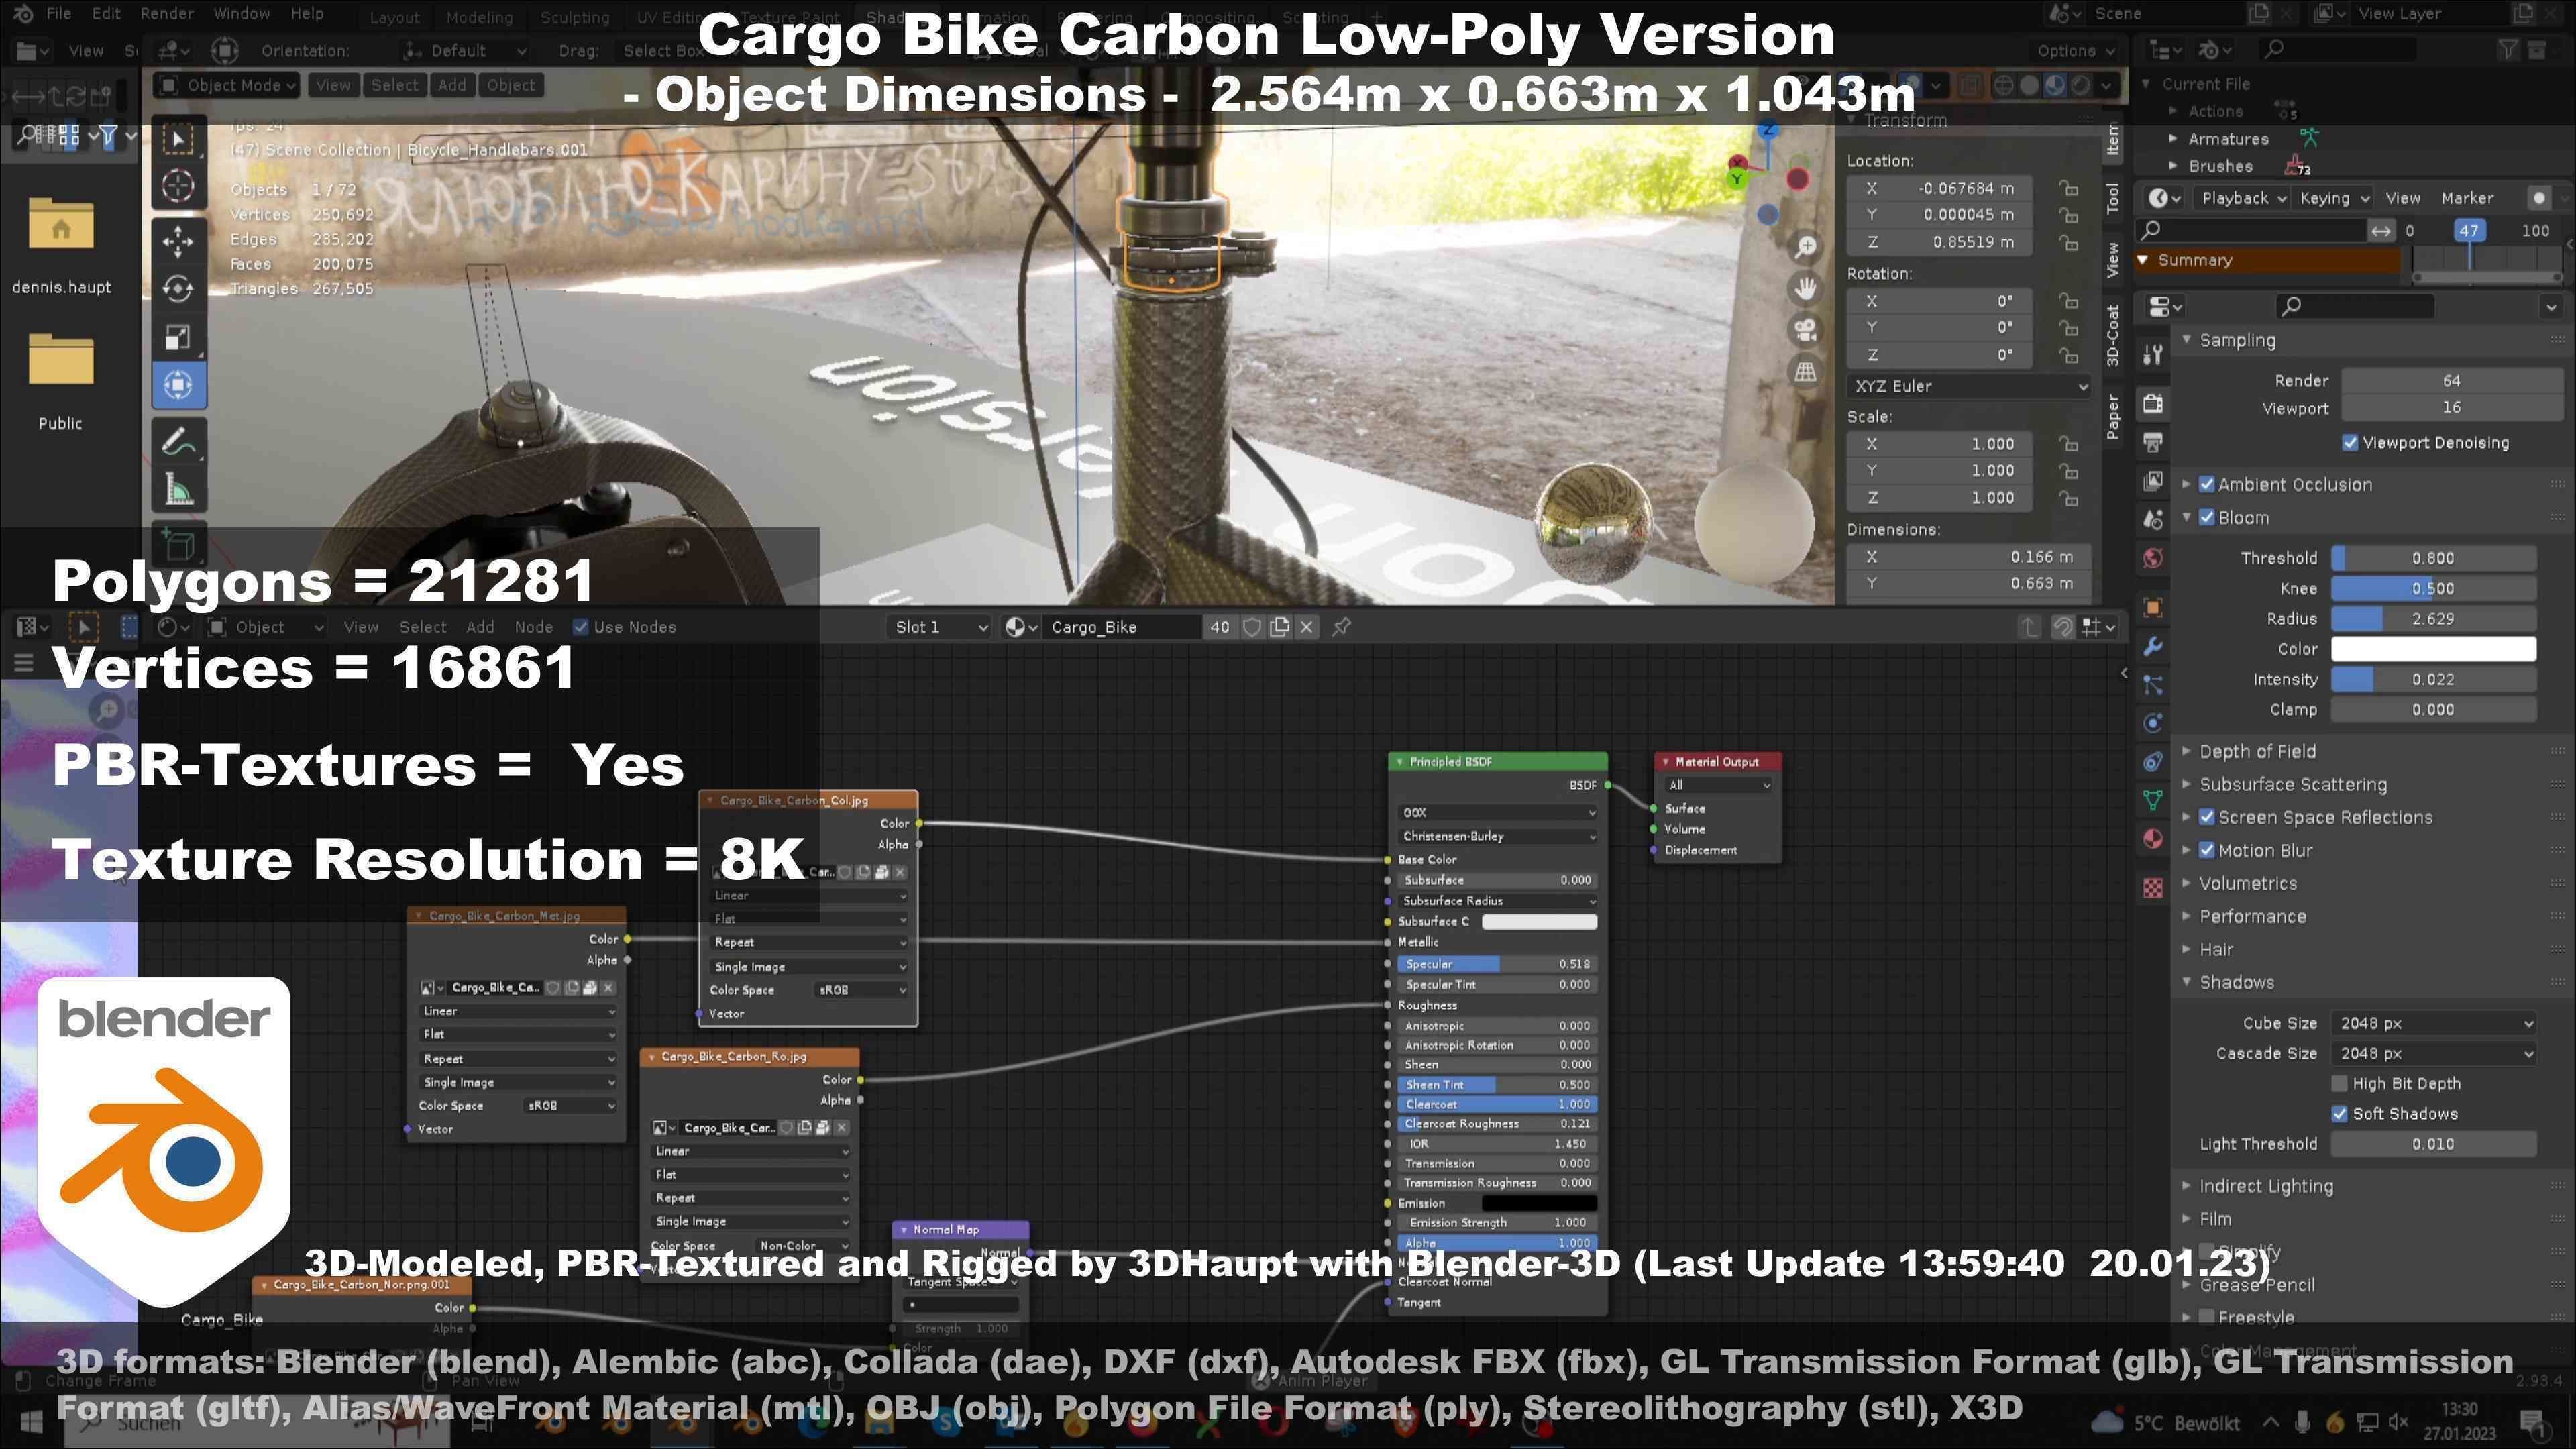Disable Screen Space Reflections

click(x=2207, y=817)
